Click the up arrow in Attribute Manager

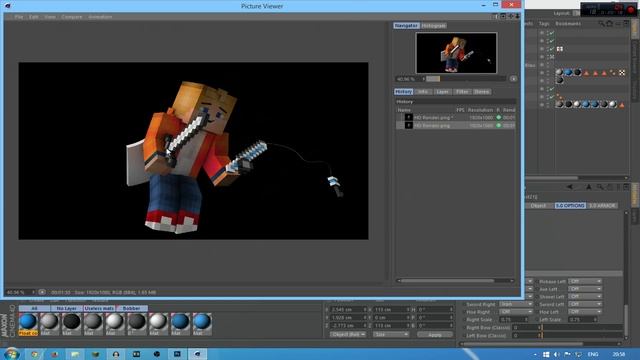[589, 187]
